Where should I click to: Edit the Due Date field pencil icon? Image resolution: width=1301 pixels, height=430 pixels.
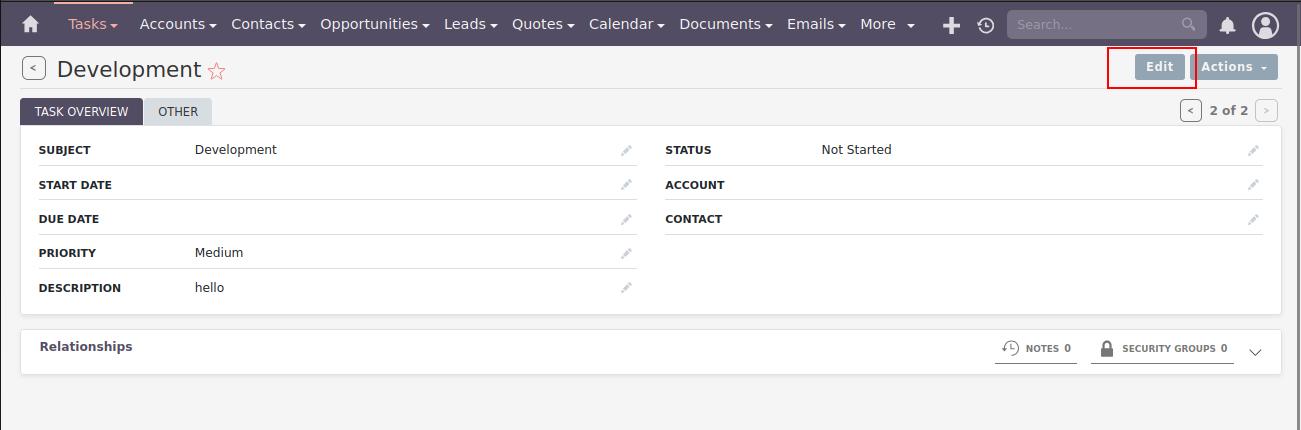coord(626,219)
